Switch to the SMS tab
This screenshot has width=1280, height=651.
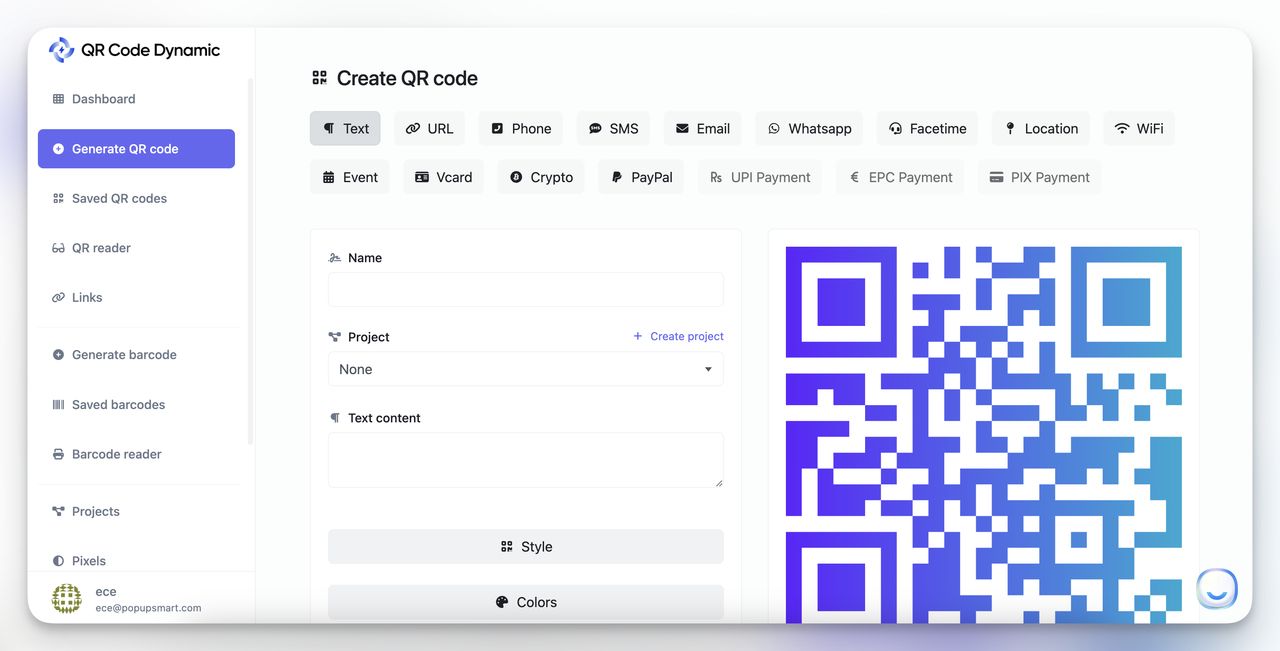pyautogui.click(x=613, y=128)
